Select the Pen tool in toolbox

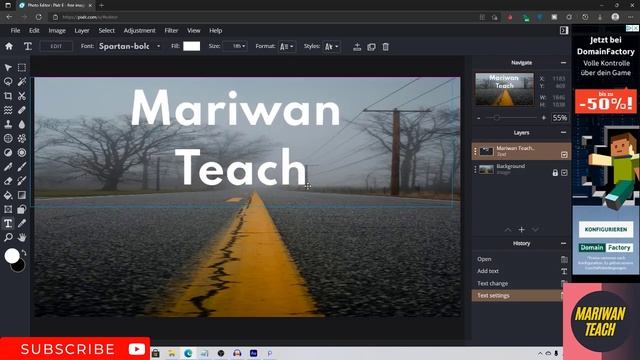tap(8, 167)
